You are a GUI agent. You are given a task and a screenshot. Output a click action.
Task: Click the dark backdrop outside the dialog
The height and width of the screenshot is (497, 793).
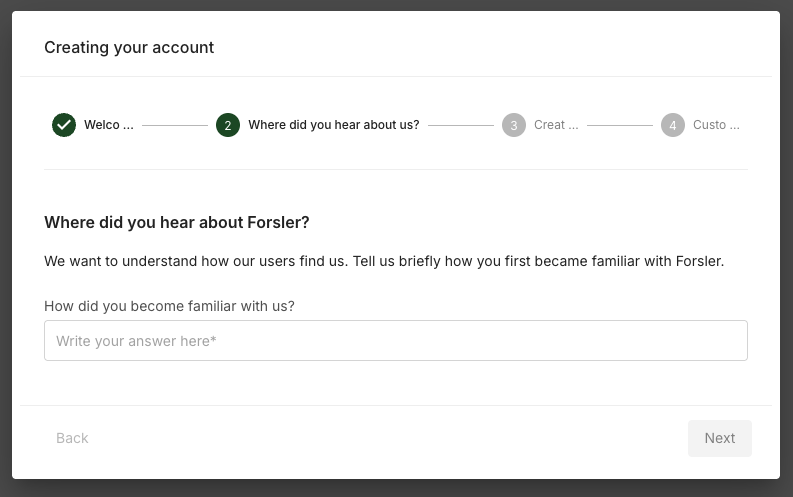396,489
